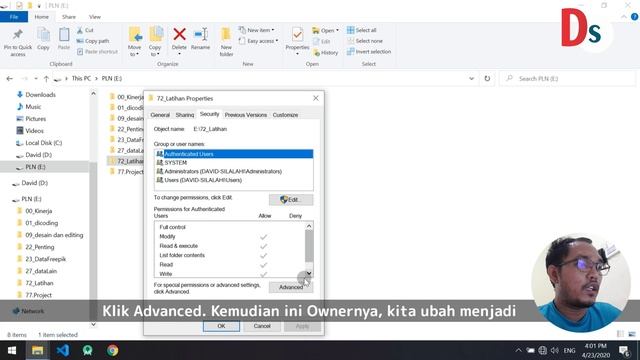This screenshot has height=360, width=640.
Task: Go back with the Back arrow
Action: (9, 78)
